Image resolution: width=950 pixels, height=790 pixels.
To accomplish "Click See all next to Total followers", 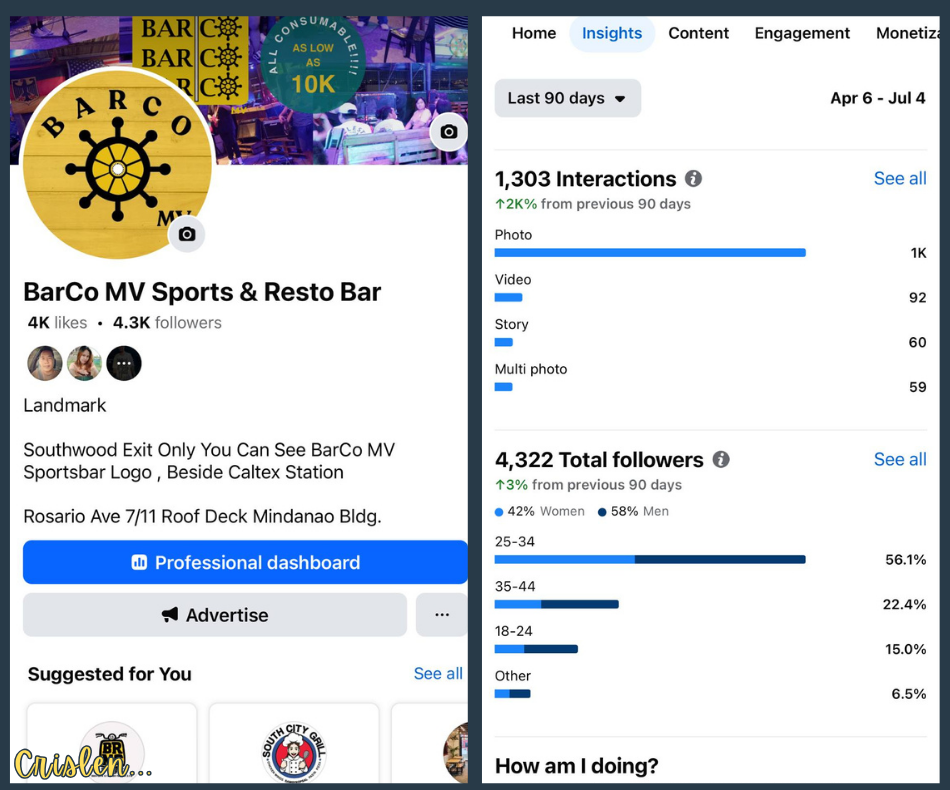I will [900, 460].
